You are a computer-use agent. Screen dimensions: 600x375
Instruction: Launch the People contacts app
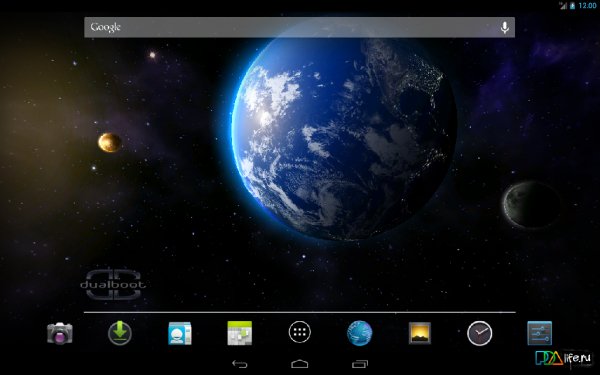[x=179, y=333]
